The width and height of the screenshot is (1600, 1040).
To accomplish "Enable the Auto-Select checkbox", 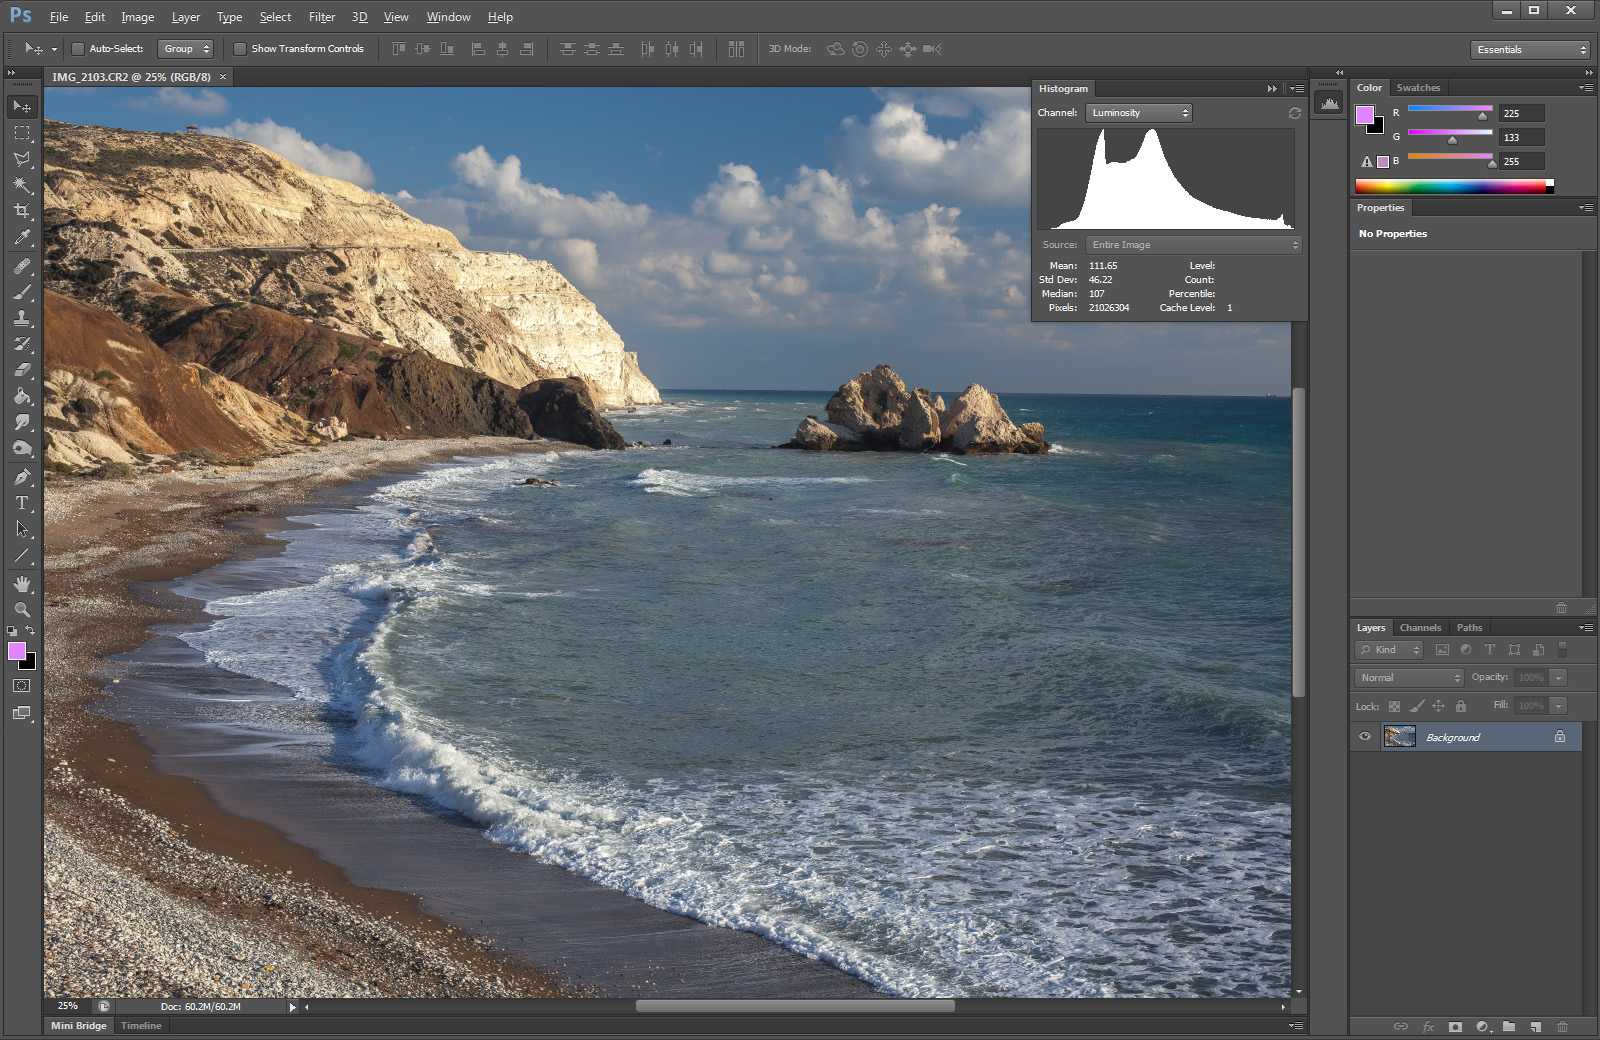I will pyautogui.click(x=78, y=49).
